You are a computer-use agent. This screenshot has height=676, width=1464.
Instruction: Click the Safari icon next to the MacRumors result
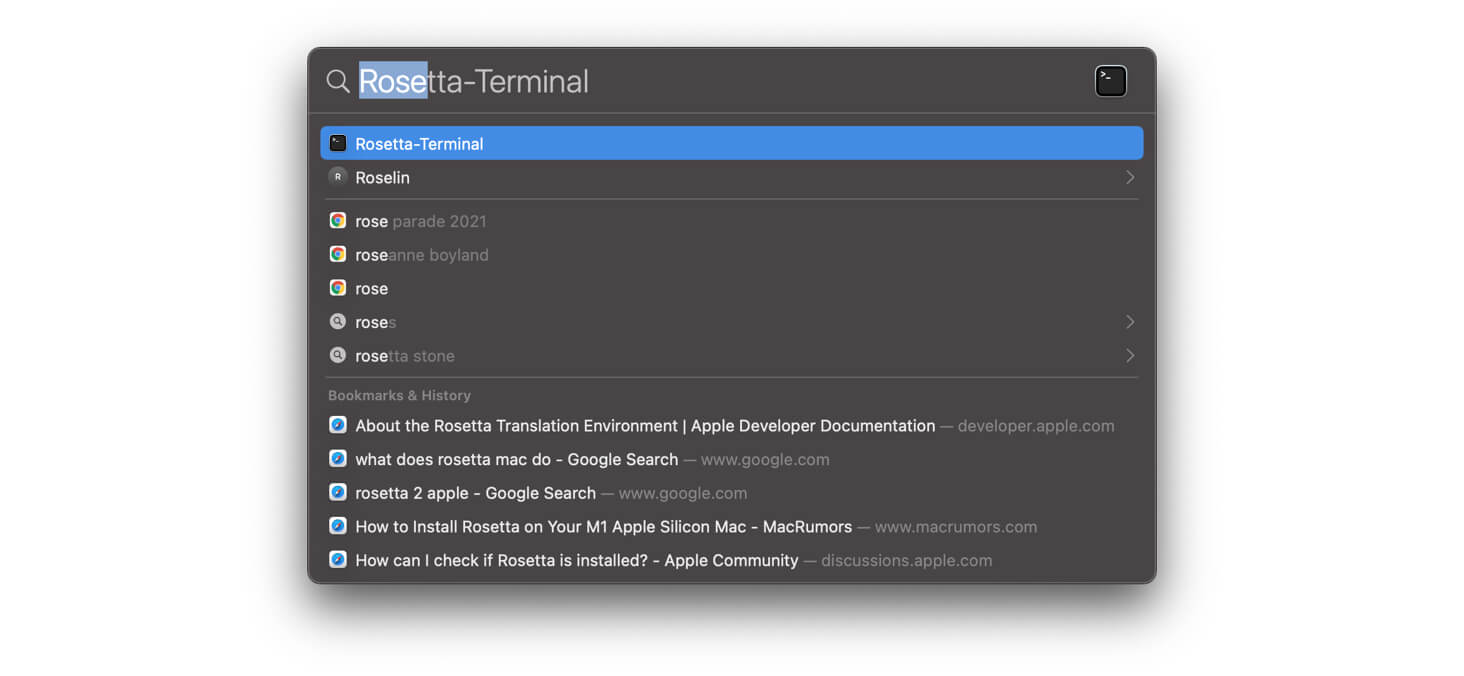click(x=337, y=526)
